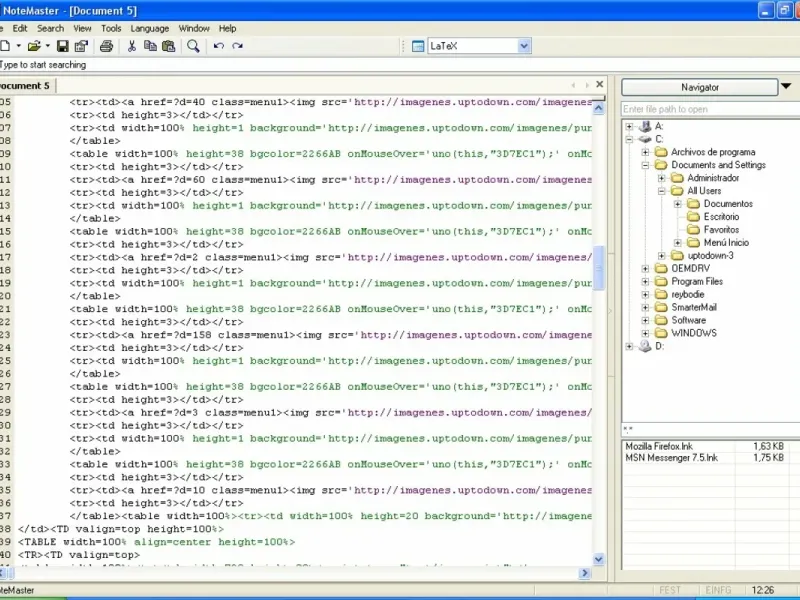800x600 pixels.
Task: Open the LaTeX language dropdown
Action: [524, 46]
